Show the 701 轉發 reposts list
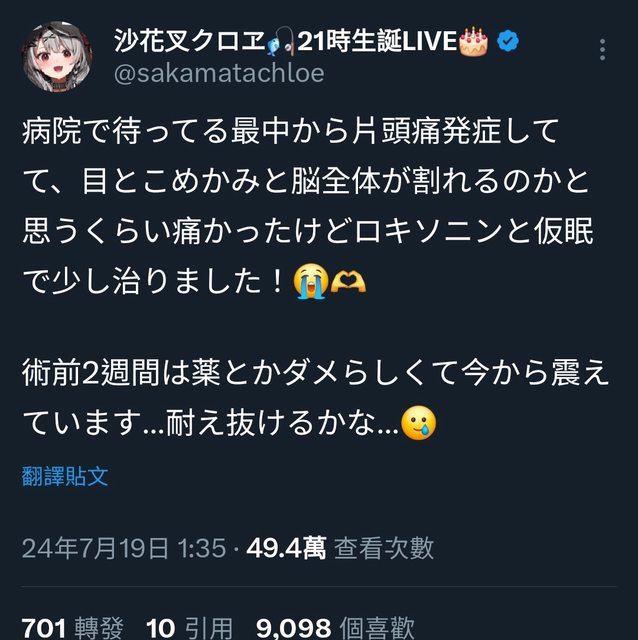Screen dimensions: 638x640 72,628
